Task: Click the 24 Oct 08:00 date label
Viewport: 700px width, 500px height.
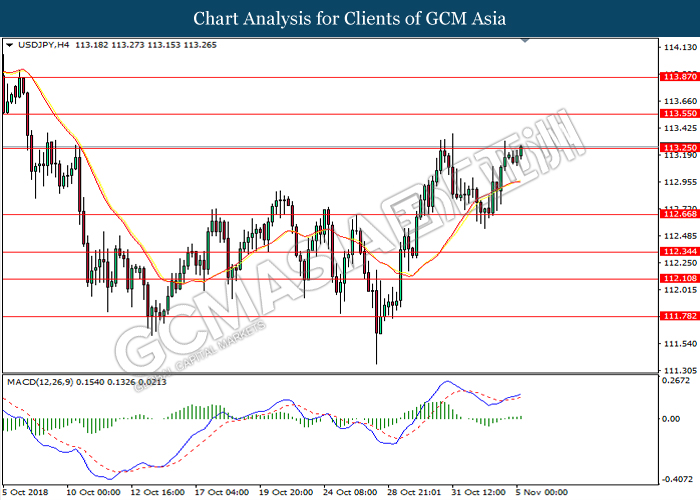Action: pyautogui.click(x=350, y=492)
